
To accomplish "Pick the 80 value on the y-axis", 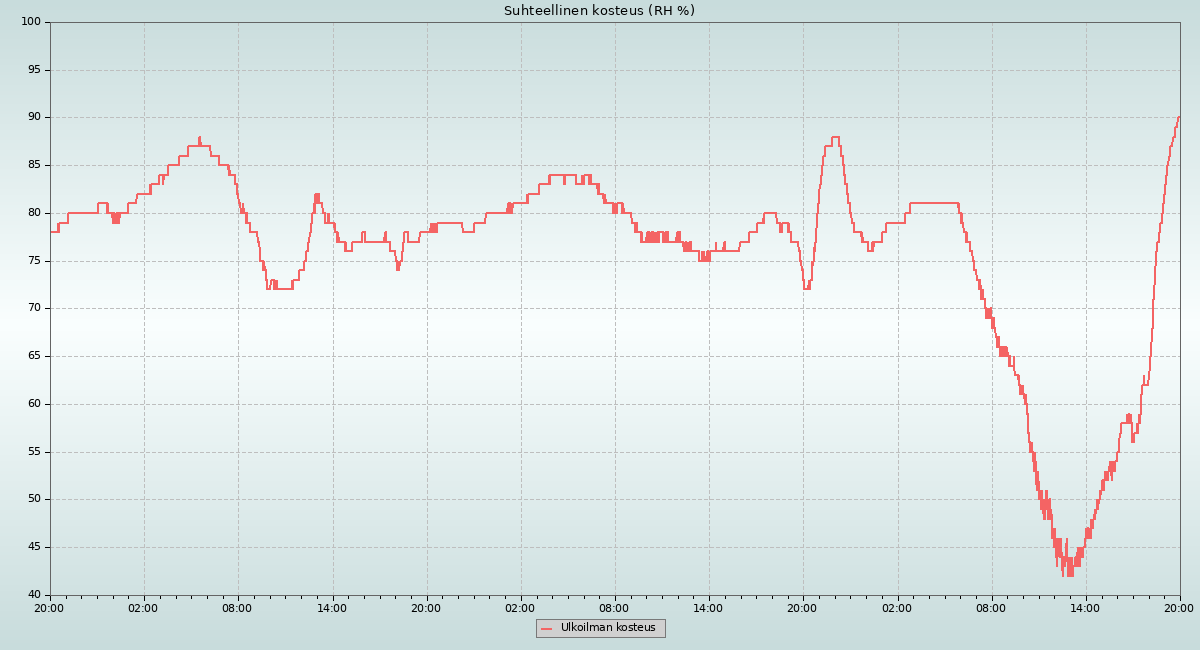I will 33,213.
